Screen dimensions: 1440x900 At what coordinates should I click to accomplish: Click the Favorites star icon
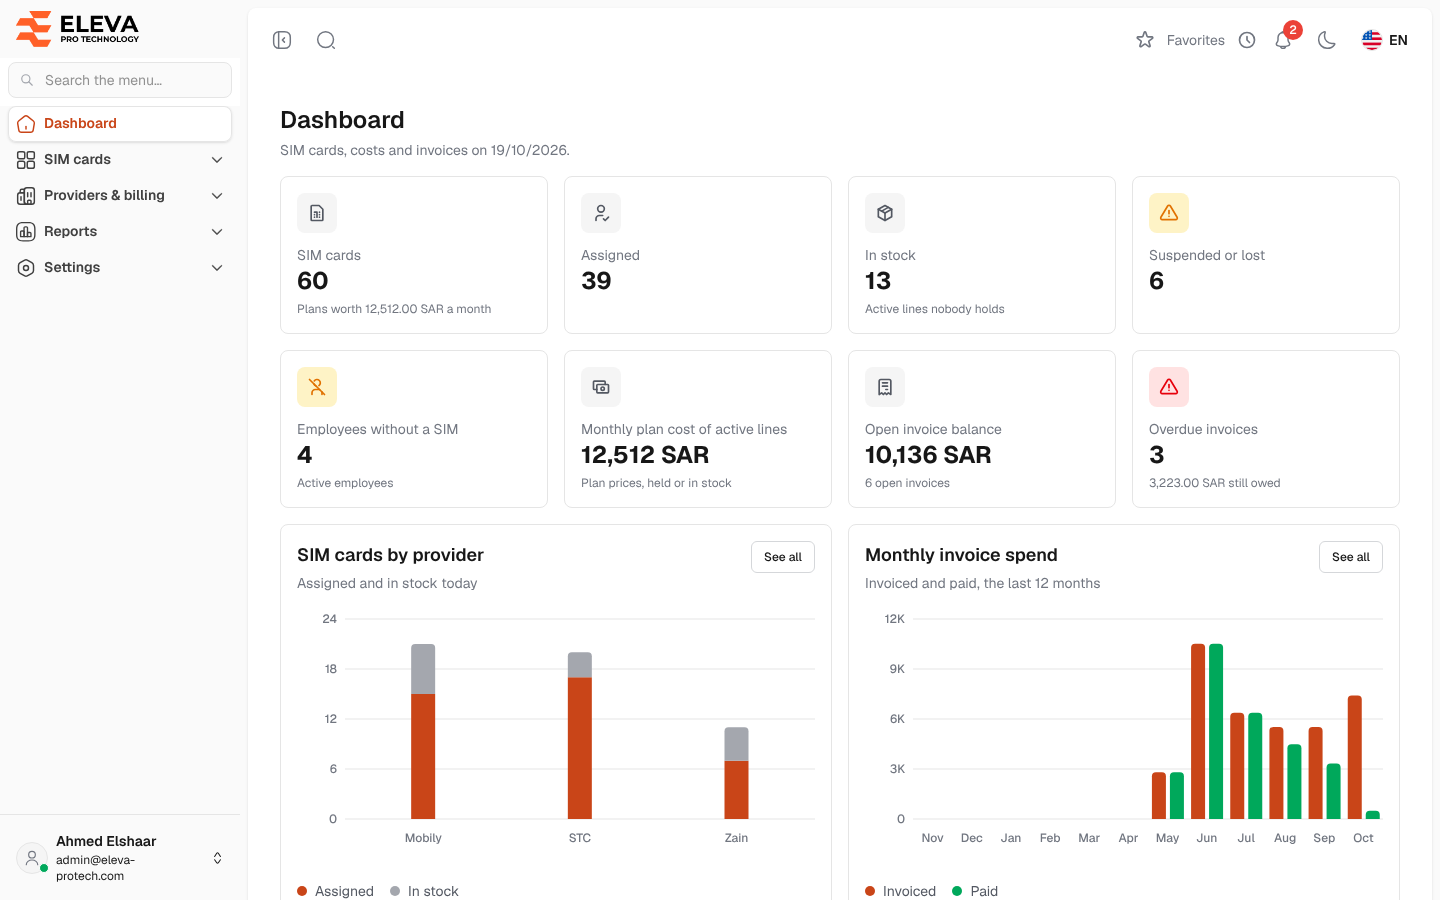click(1145, 40)
